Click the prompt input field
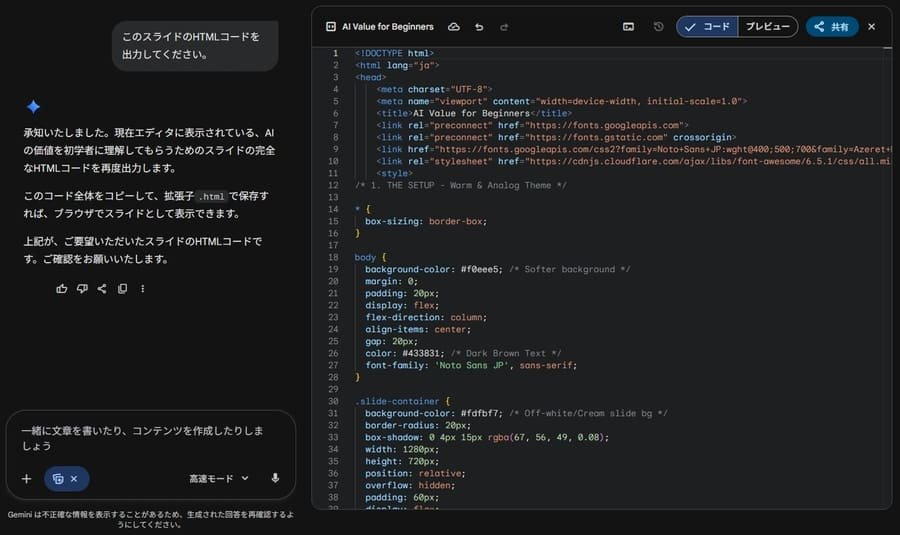The image size is (900, 535). click(x=143, y=438)
